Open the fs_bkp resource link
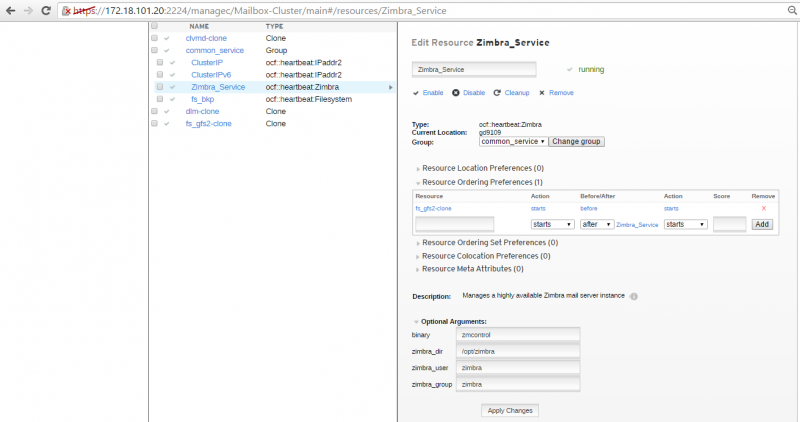The width and height of the screenshot is (800, 422). coord(203,100)
